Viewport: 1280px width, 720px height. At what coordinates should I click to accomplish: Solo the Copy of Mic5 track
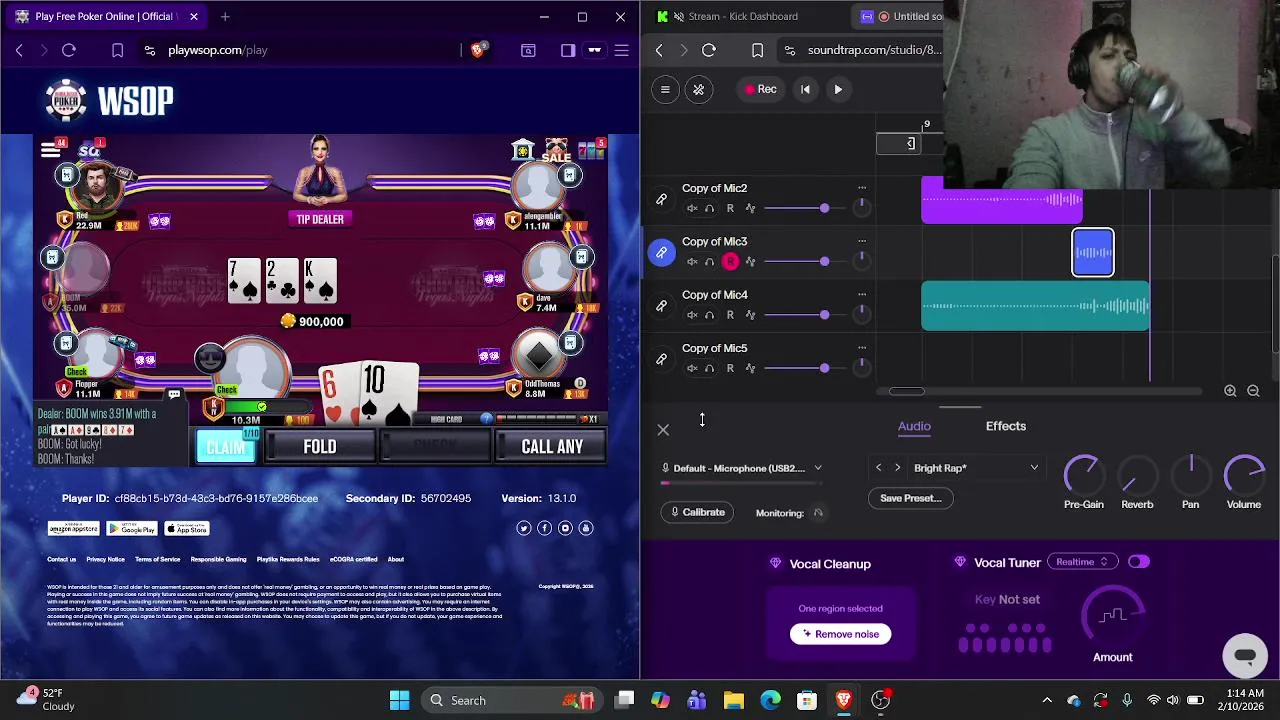(709, 368)
